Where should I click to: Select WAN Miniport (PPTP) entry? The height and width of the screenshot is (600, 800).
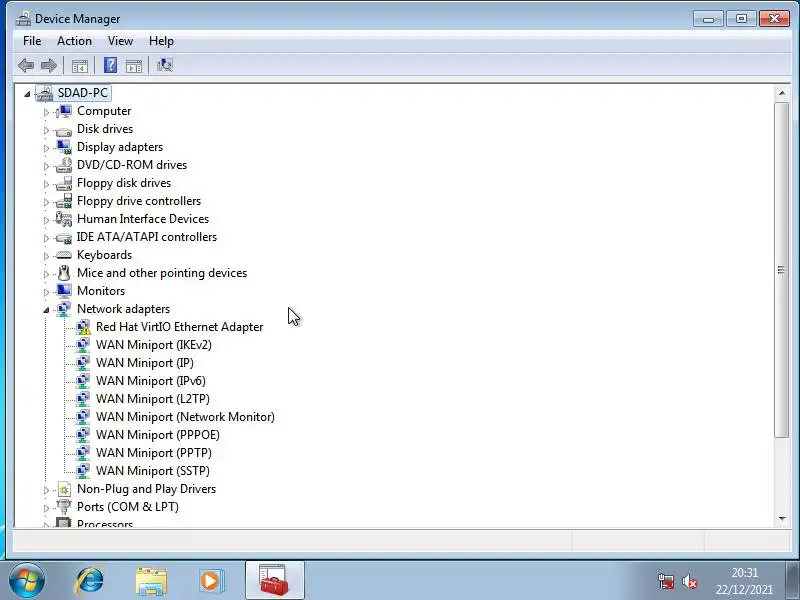pyautogui.click(x=154, y=453)
